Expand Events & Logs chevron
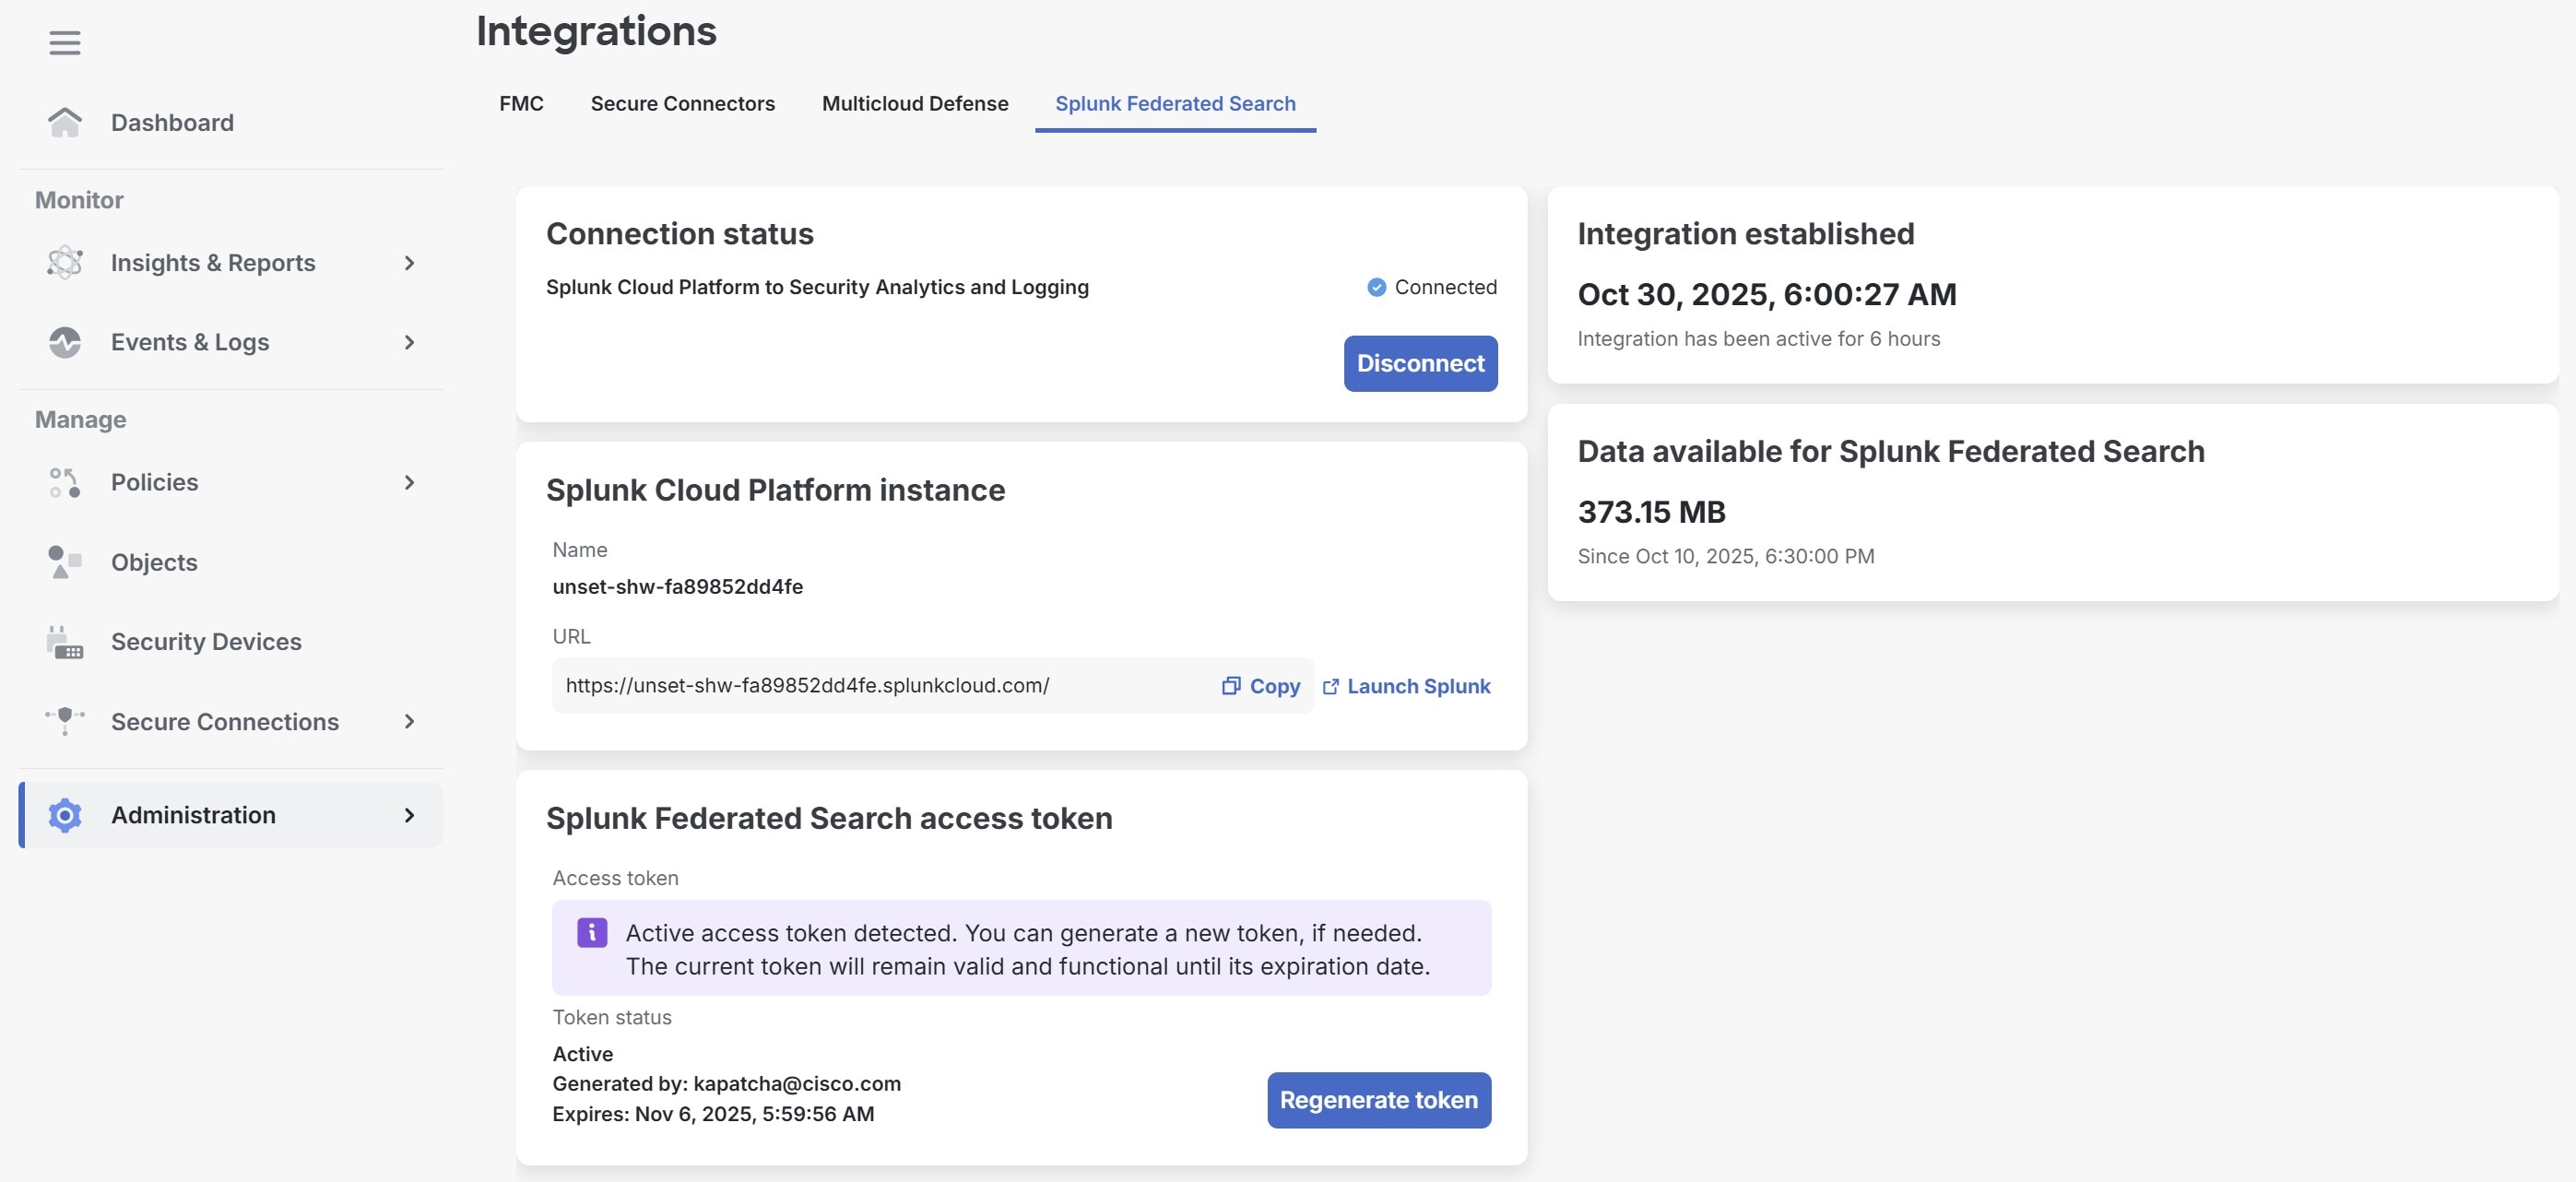2576x1182 pixels. point(409,342)
